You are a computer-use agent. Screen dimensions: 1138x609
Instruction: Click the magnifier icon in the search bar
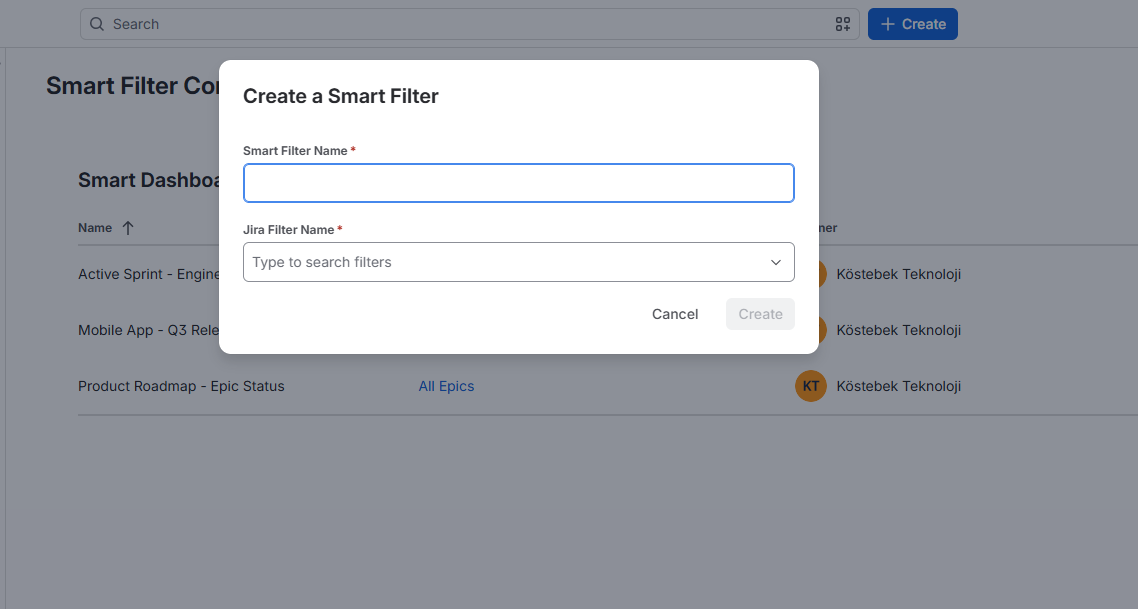97,24
